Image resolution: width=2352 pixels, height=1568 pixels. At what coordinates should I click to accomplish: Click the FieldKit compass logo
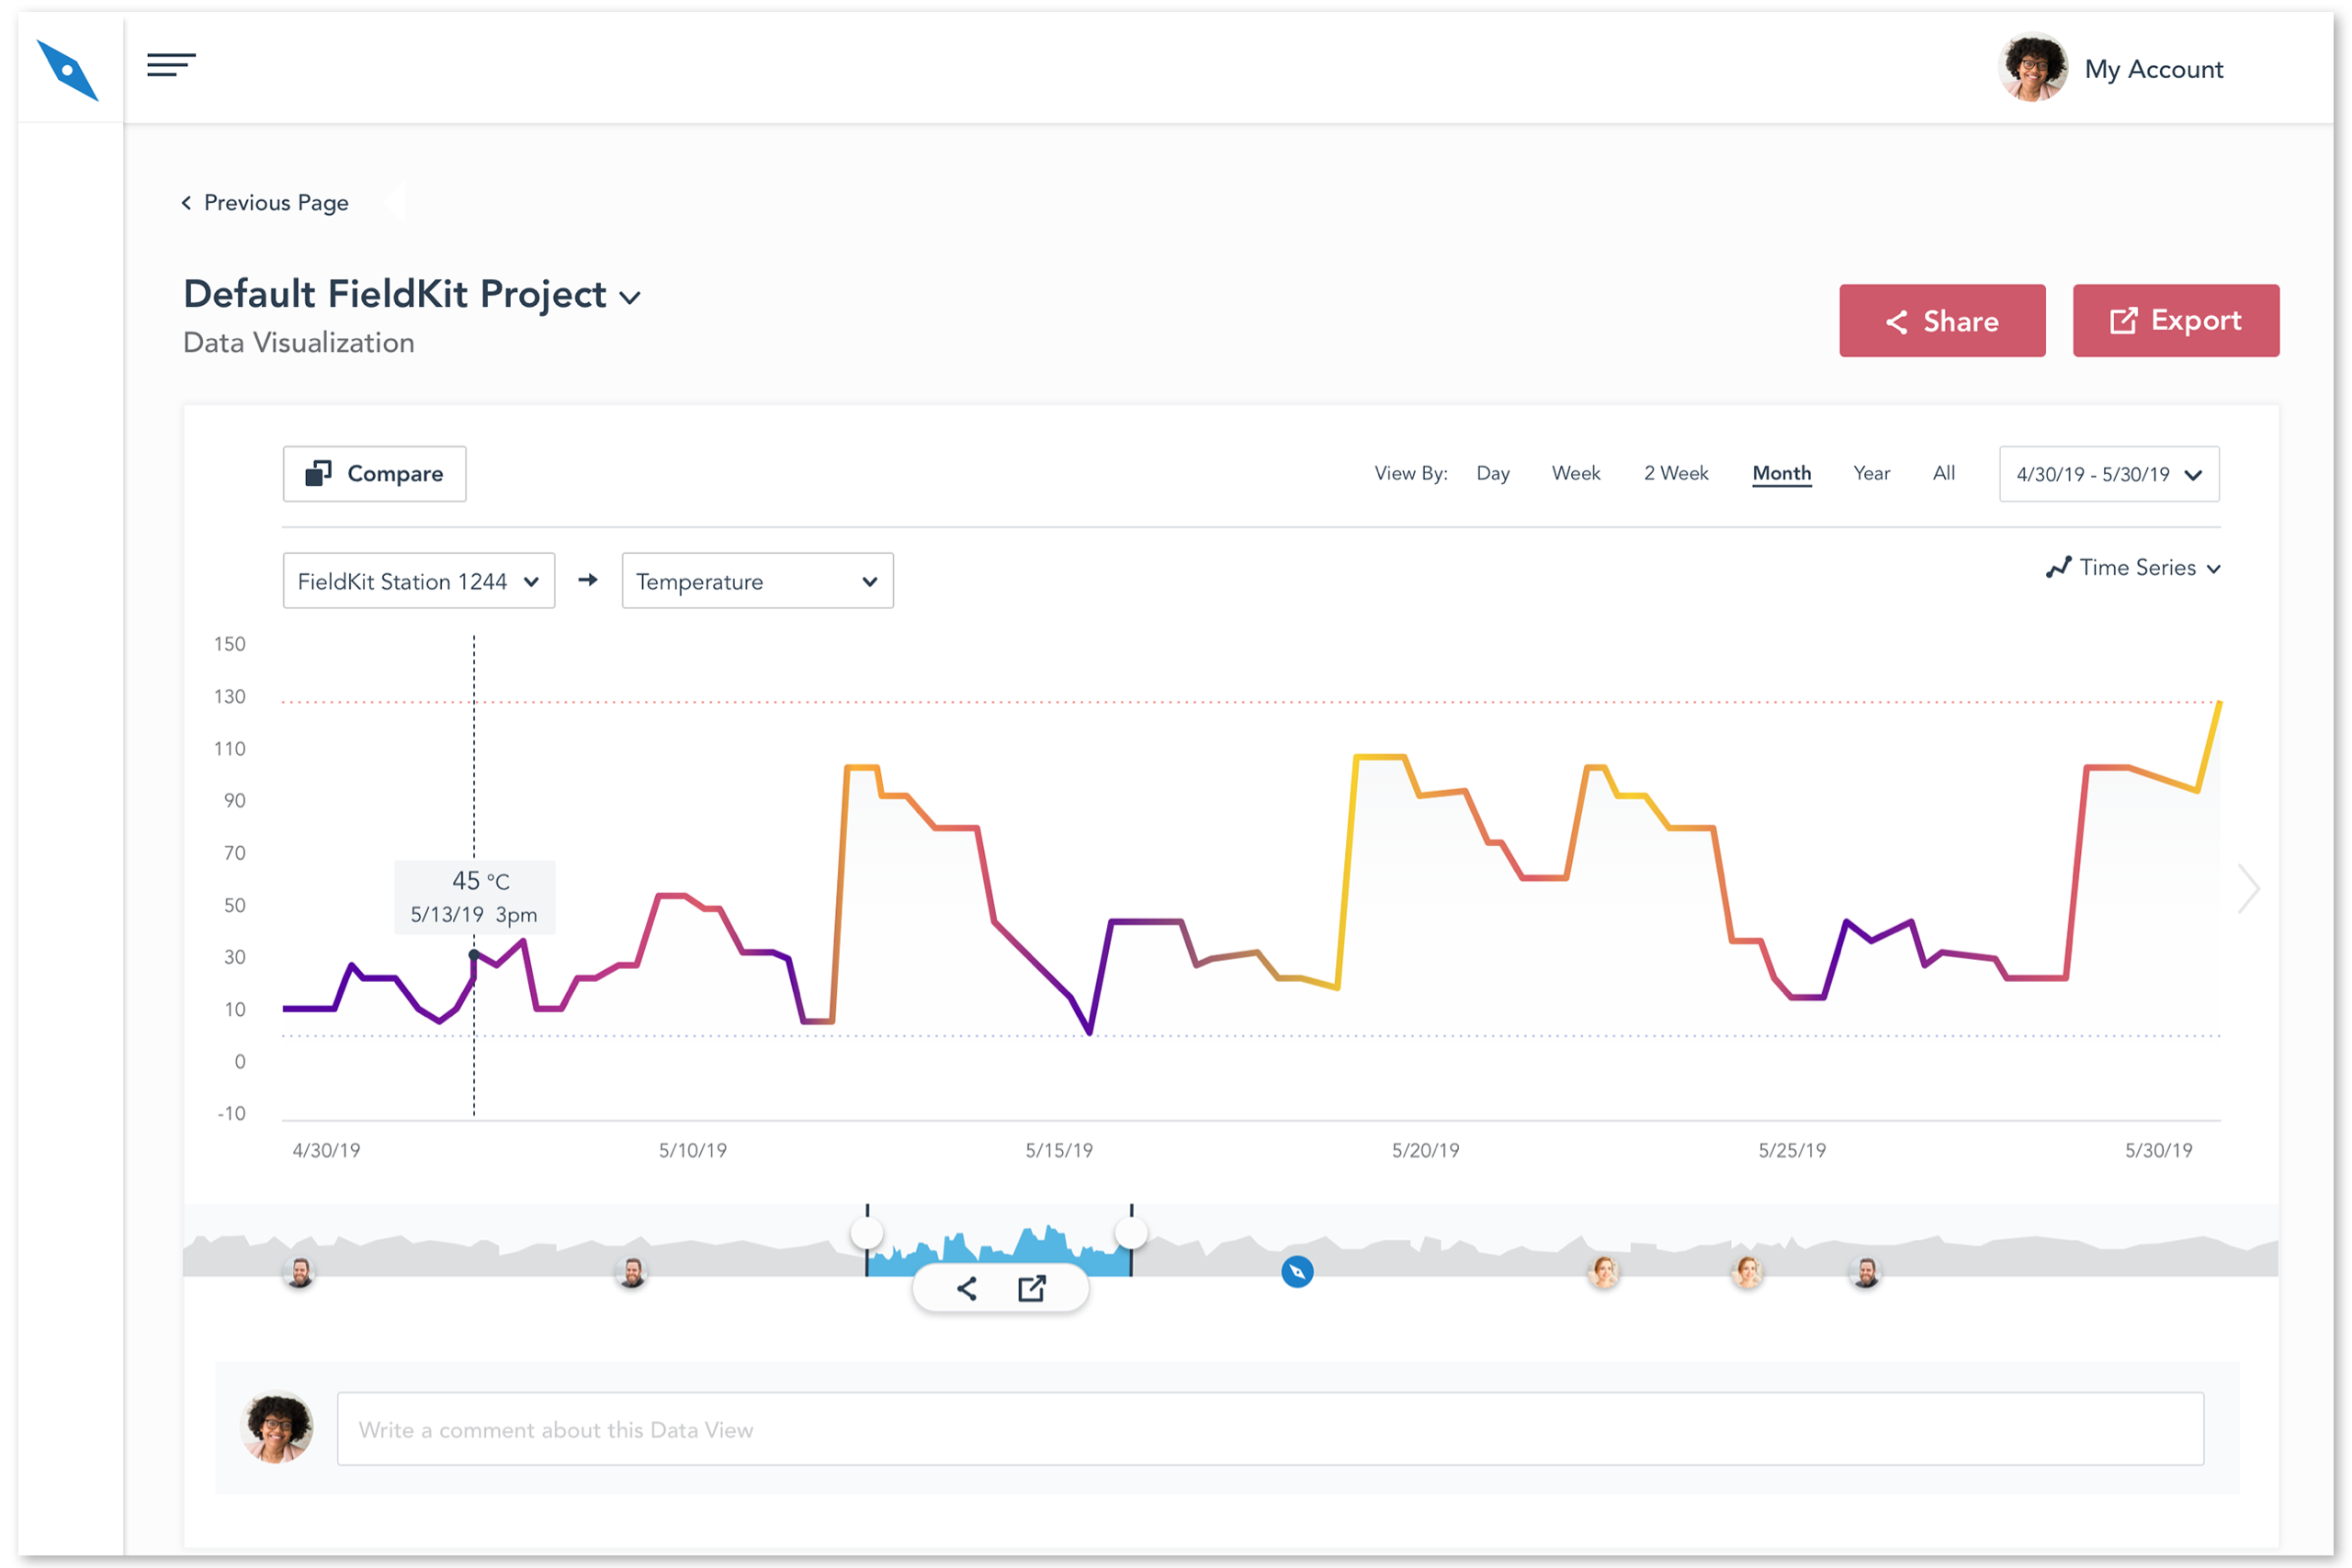pos(67,70)
